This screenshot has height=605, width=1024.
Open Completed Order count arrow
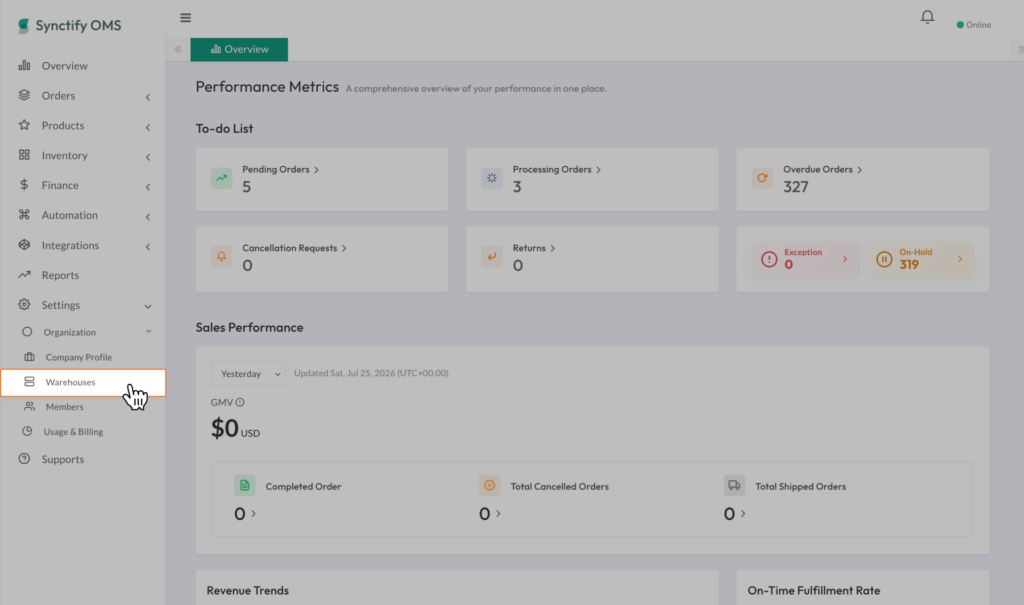tap(253, 514)
